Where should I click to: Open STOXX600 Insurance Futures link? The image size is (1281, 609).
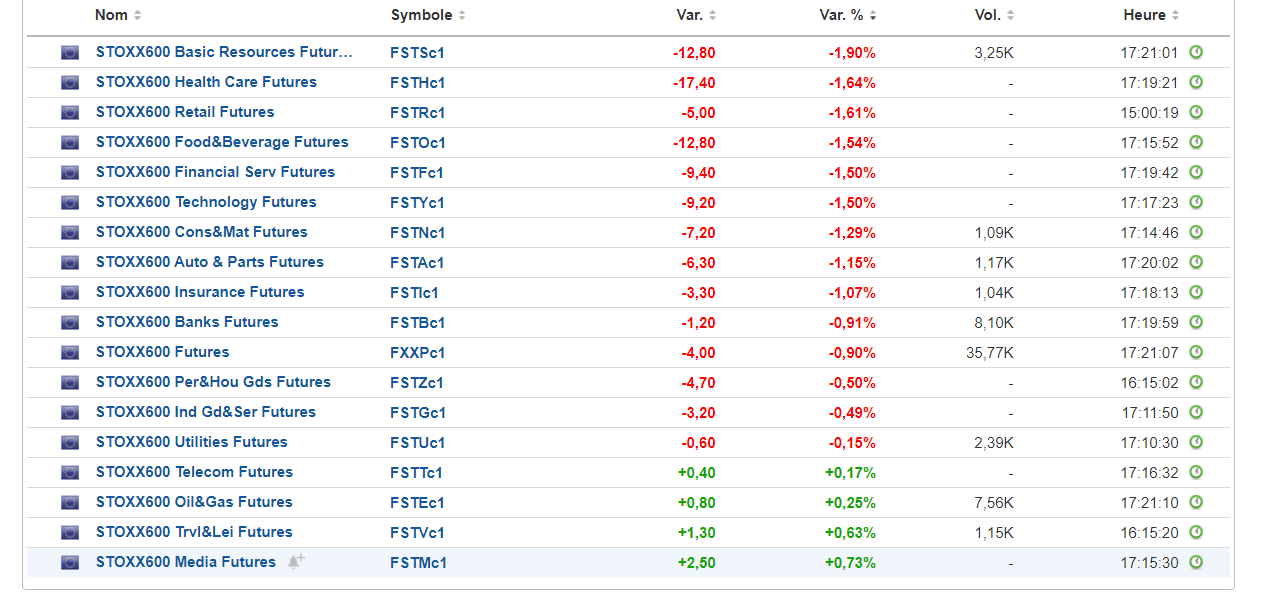click(200, 292)
